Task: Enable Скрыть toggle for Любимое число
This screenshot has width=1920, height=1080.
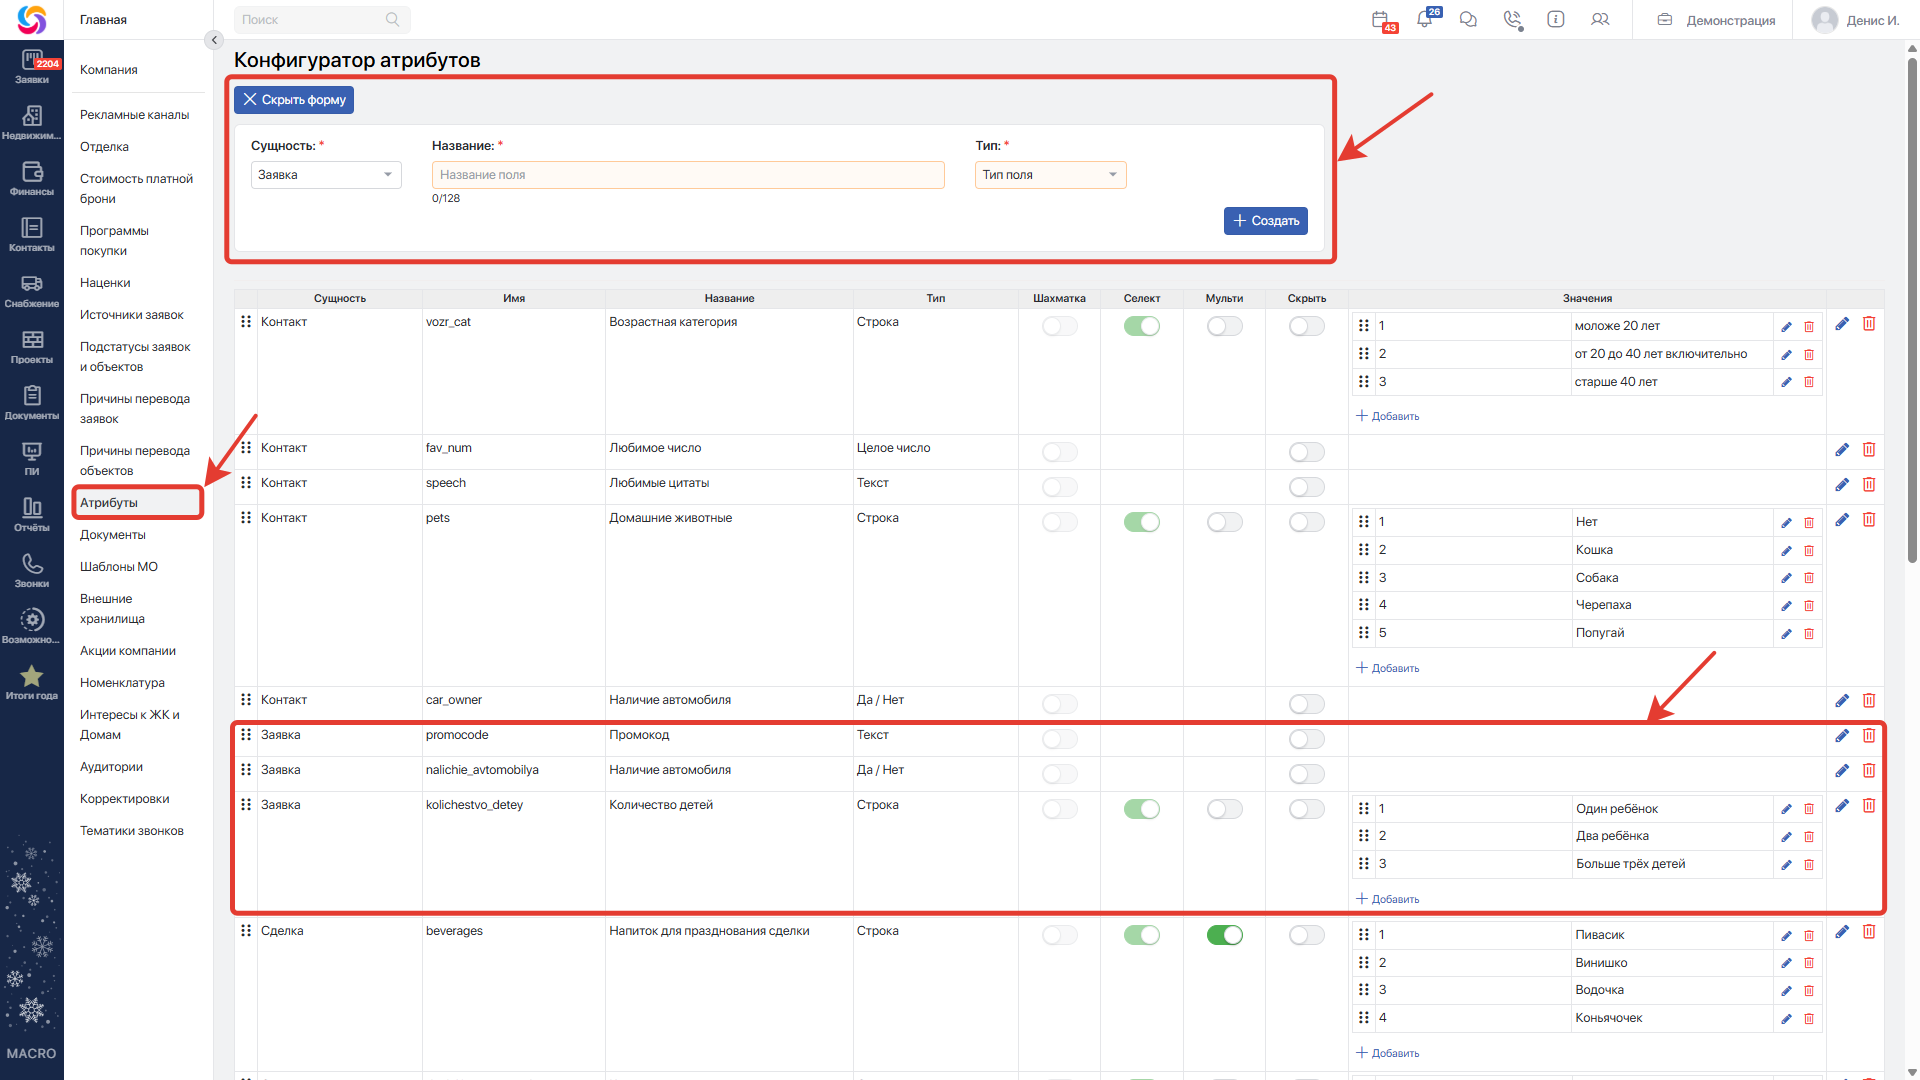Action: (1306, 452)
